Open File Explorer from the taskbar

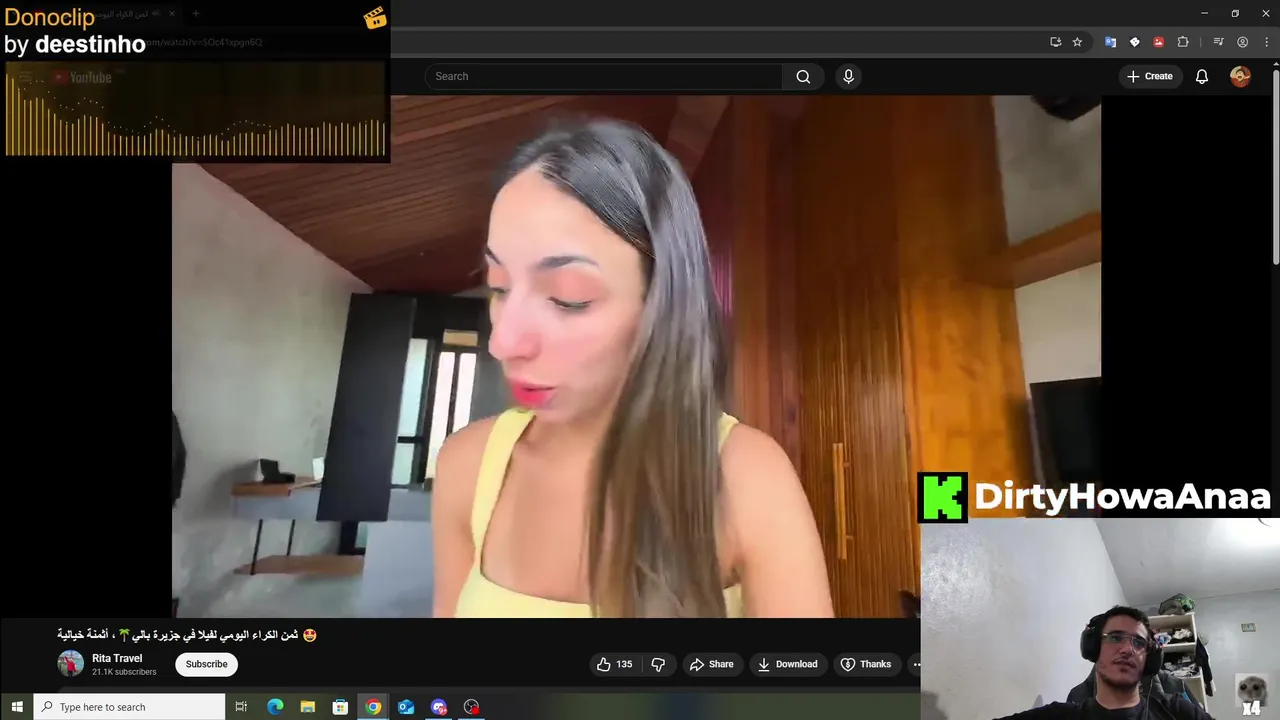click(308, 707)
